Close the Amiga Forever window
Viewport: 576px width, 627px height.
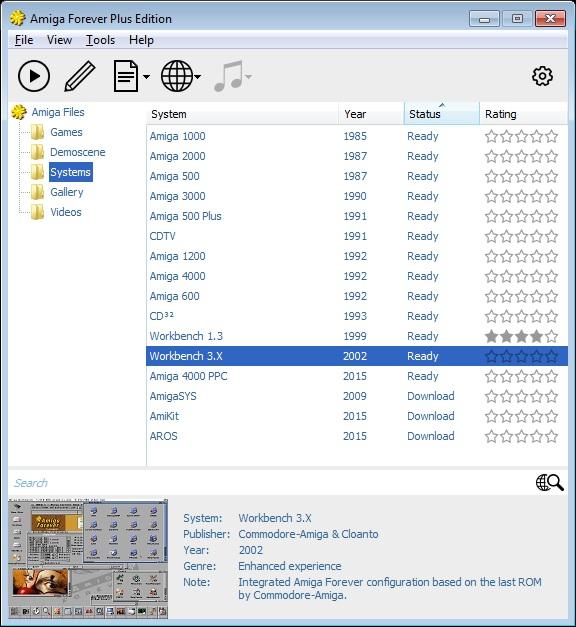pyautogui.click(x=550, y=19)
